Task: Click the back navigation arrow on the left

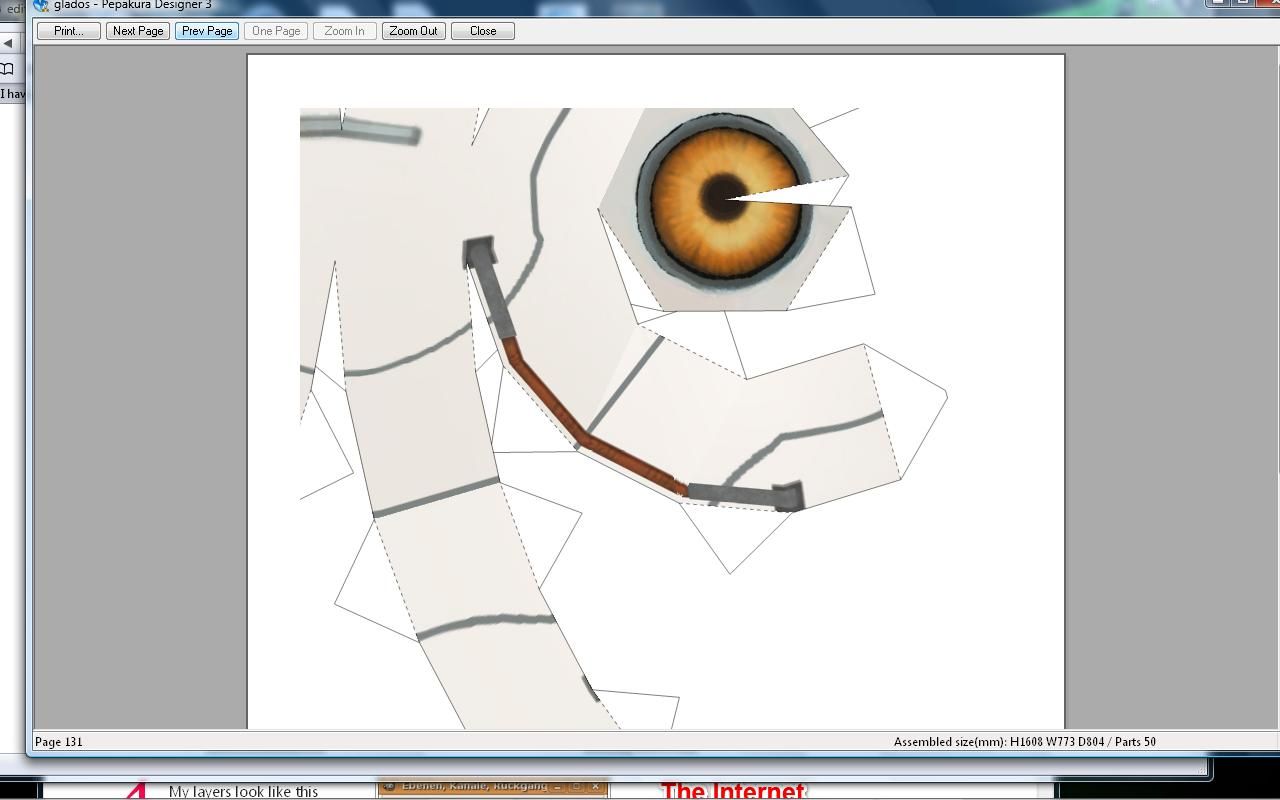Action: point(8,42)
